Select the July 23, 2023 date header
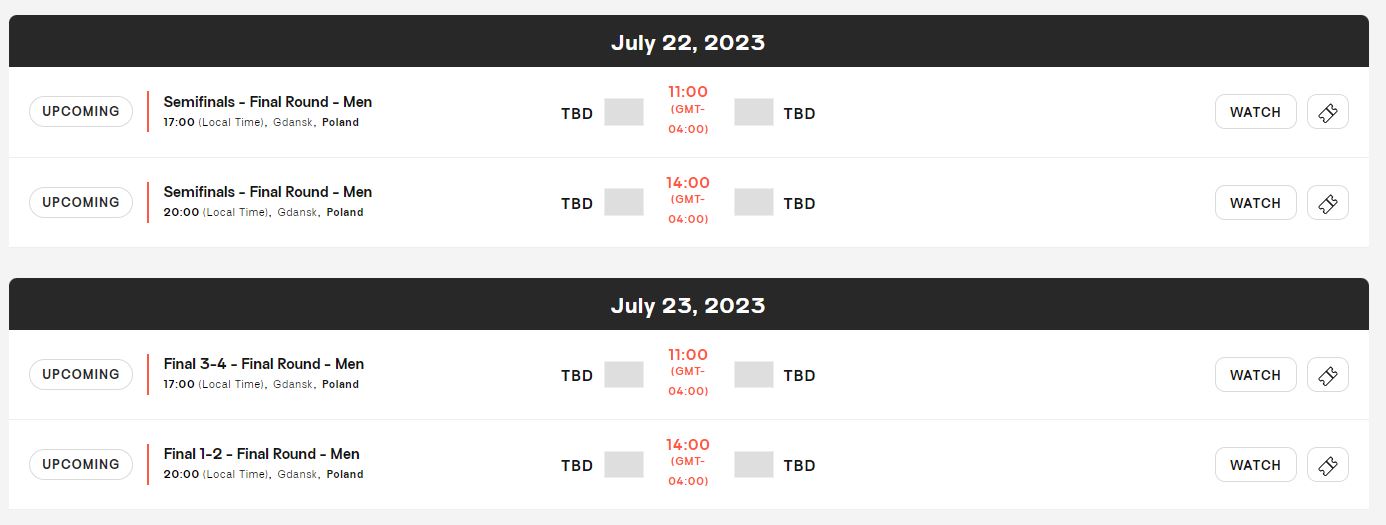 (x=689, y=305)
